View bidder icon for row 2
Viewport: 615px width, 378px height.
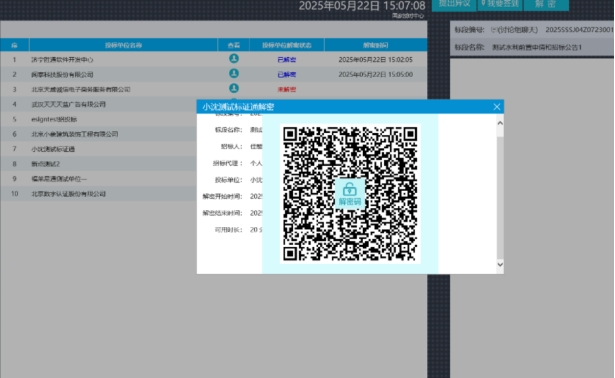point(234,73)
